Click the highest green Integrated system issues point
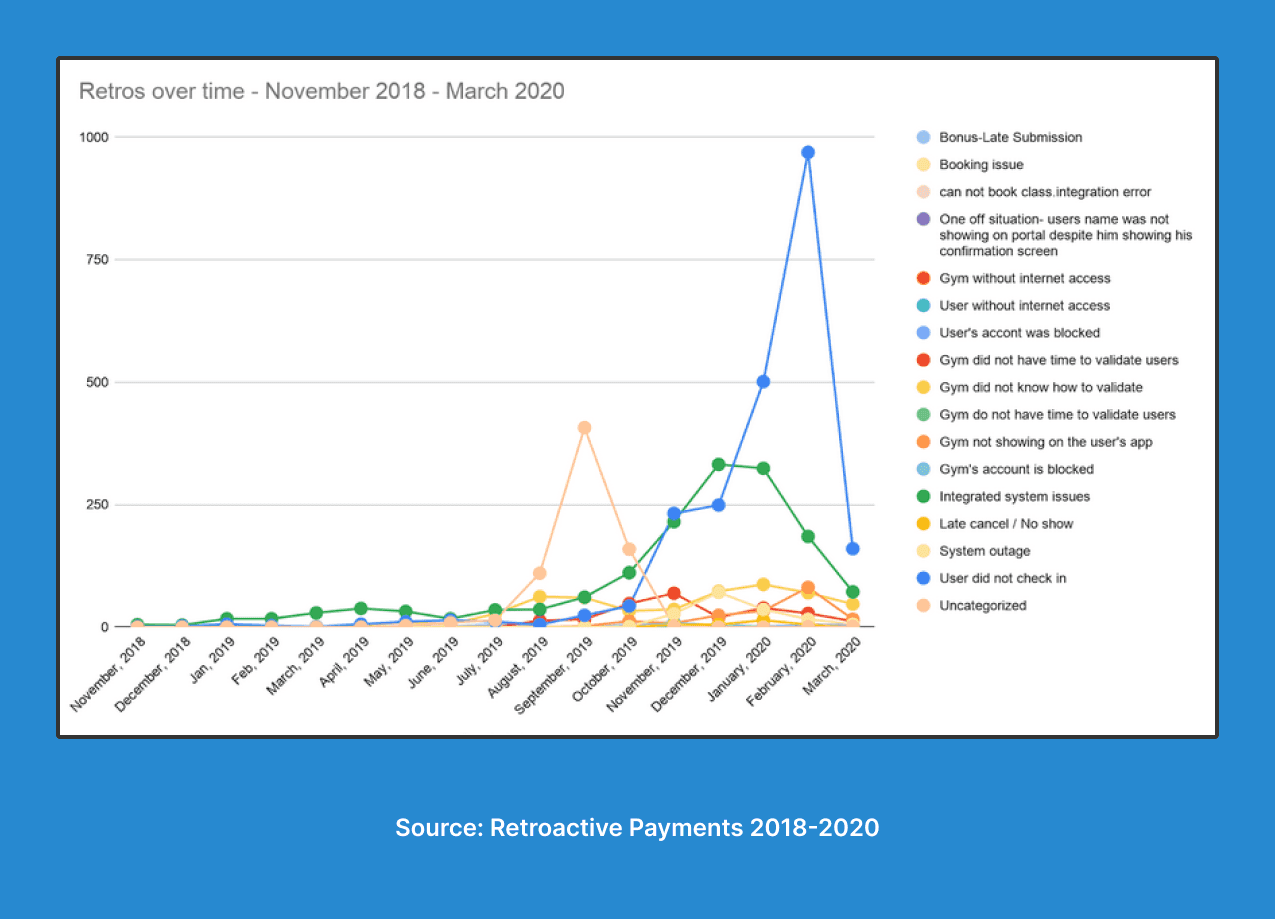Screen dimensions: 1275x919 [718, 464]
